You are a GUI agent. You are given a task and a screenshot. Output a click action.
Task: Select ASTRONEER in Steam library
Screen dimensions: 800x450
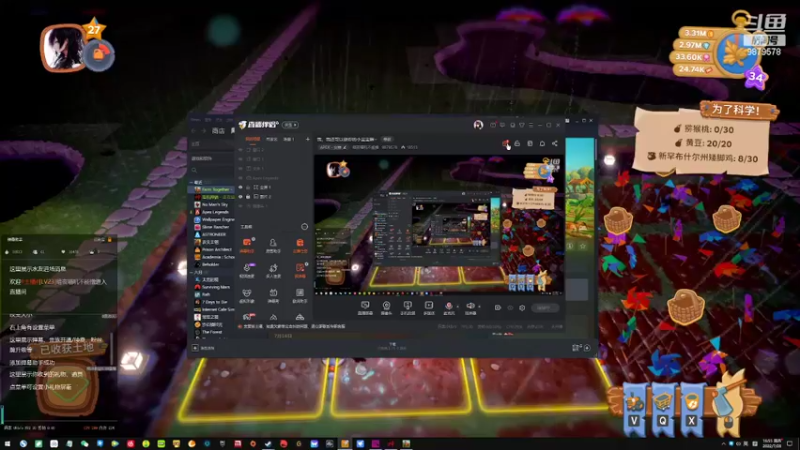click(213, 235)
